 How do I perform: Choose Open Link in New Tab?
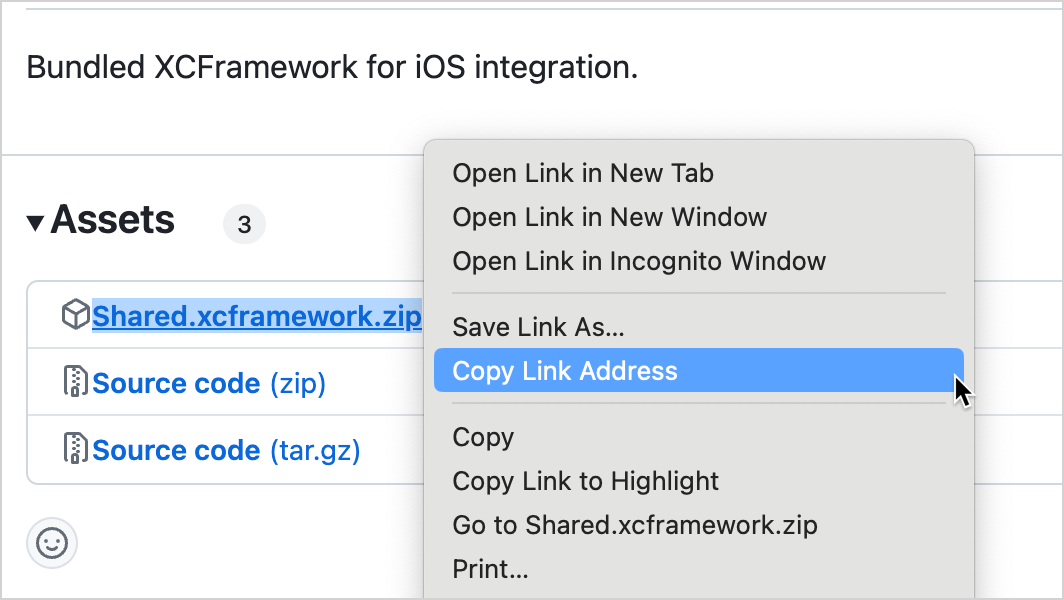click(x=582, y=173)
